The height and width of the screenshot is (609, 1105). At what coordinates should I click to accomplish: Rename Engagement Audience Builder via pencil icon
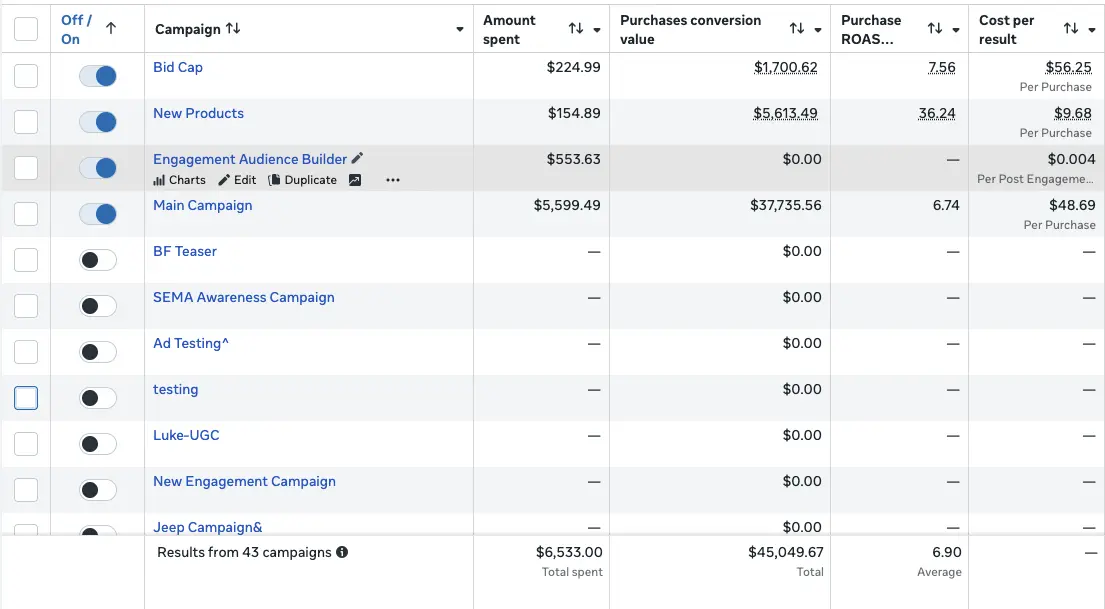[x=358, y=159]
